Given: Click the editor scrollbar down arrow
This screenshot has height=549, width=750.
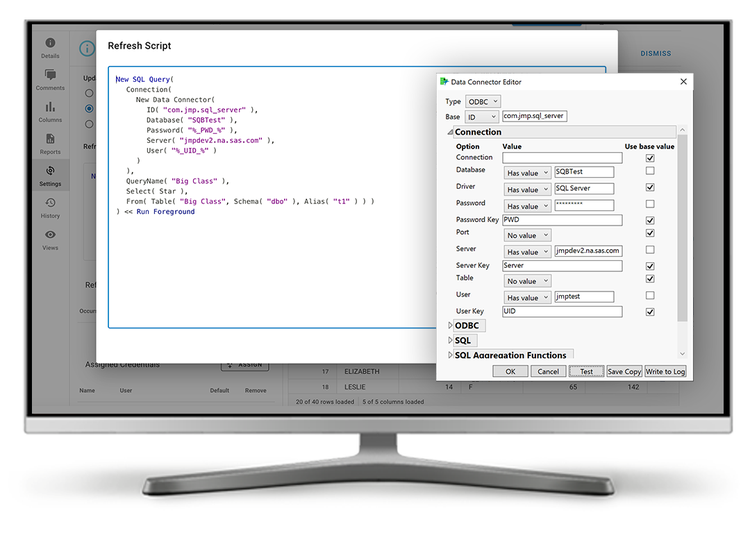Looking at the screenshot, I should (683, 354).
